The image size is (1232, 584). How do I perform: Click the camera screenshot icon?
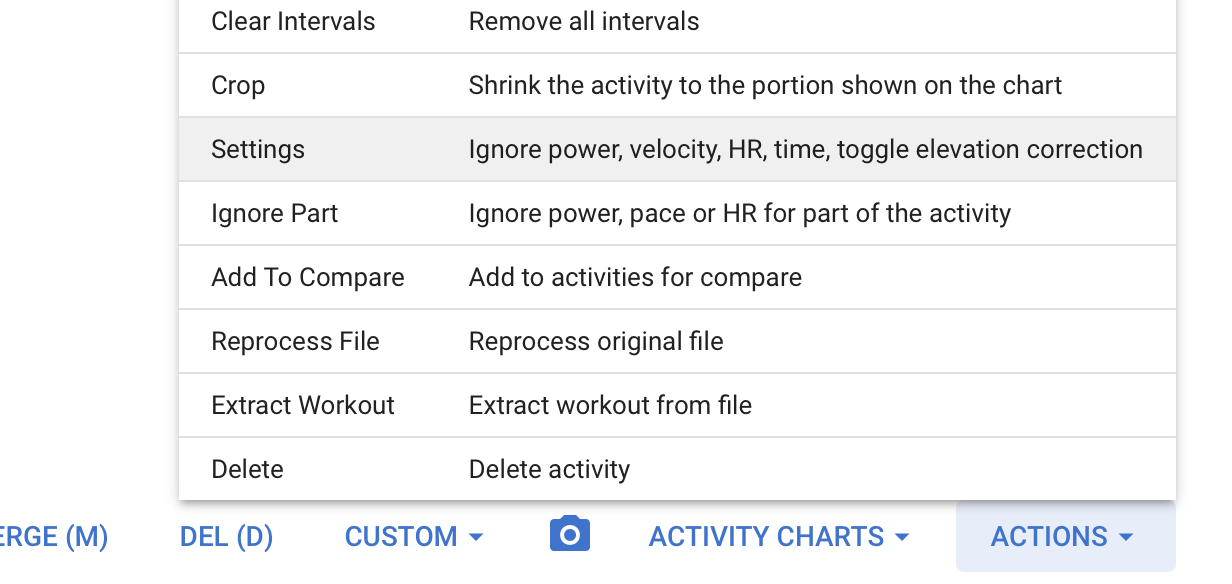tap(570, 535)
